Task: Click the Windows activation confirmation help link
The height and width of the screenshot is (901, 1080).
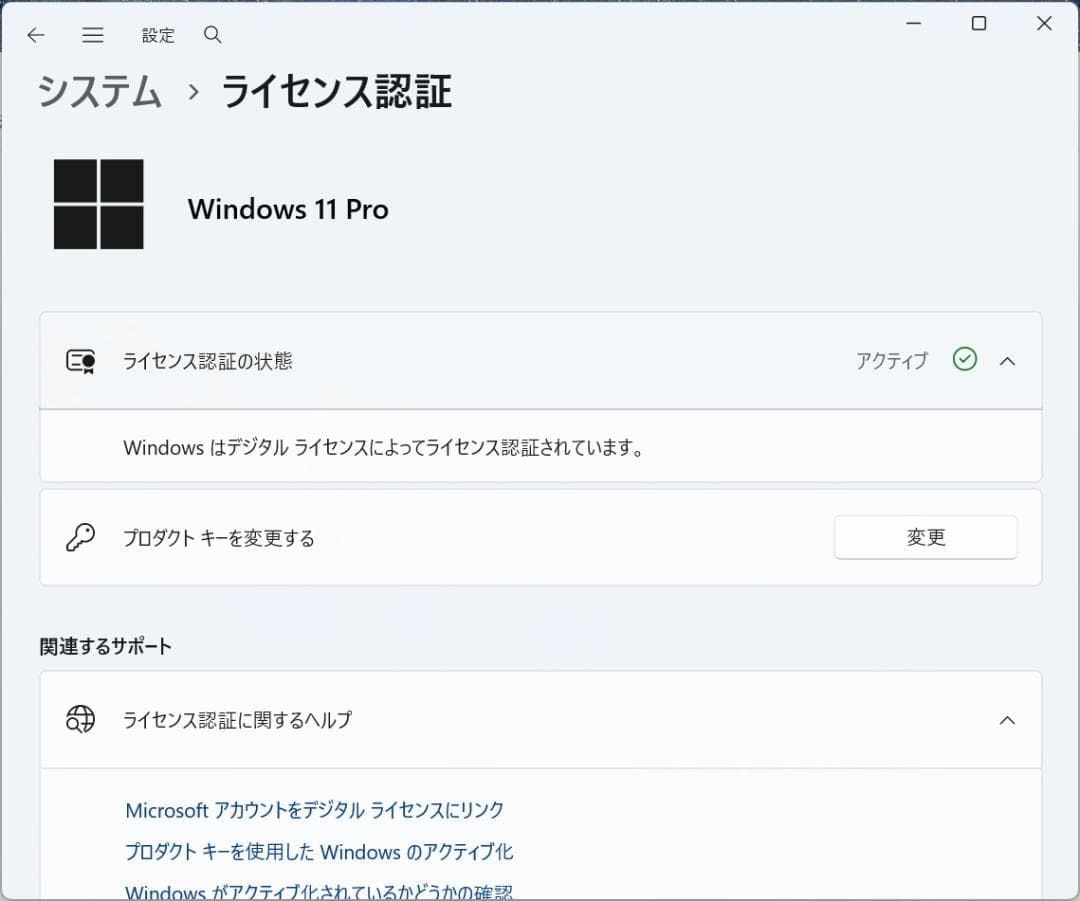Action: (318, 890)
